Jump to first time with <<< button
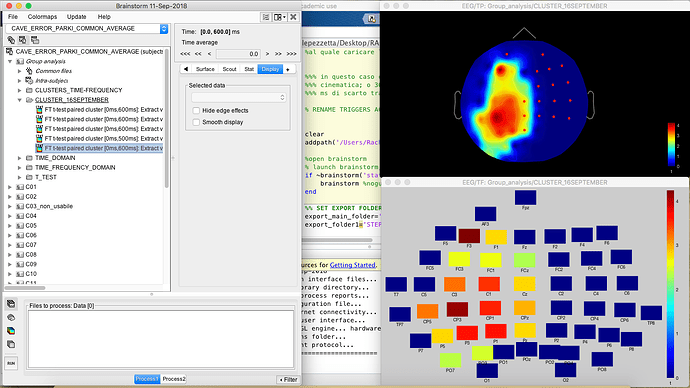This screenshot has width=690, height=388. pos(185,54)
